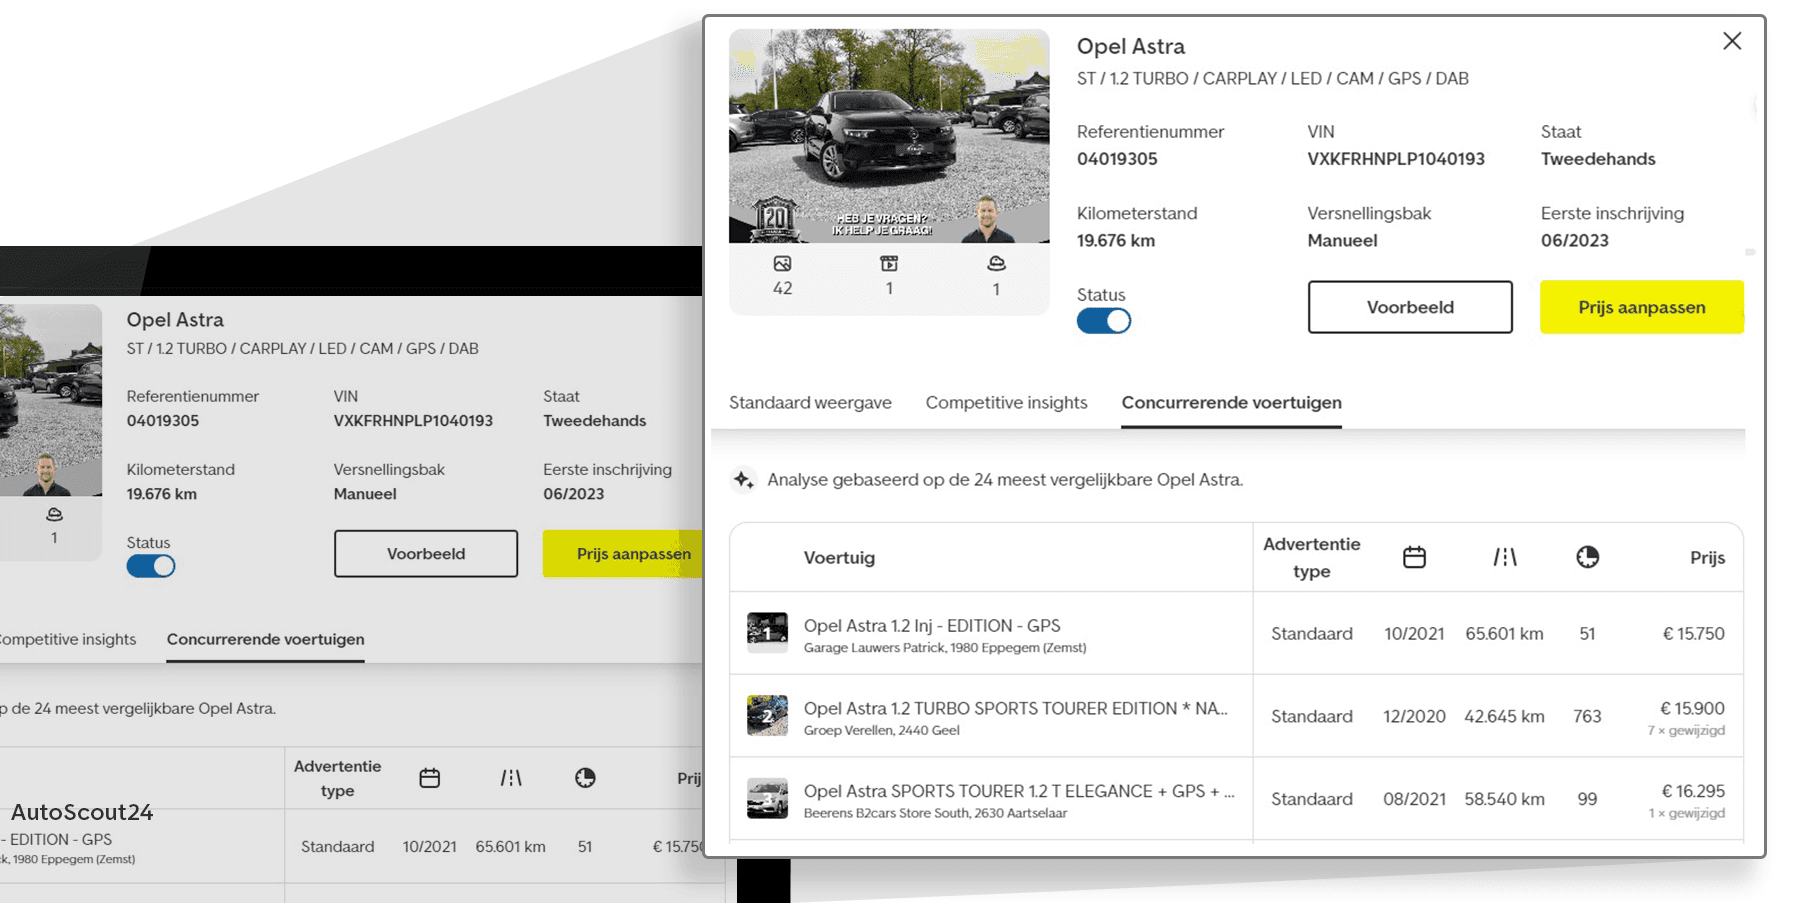Click the 360 view icon in popup

[996, 264]
